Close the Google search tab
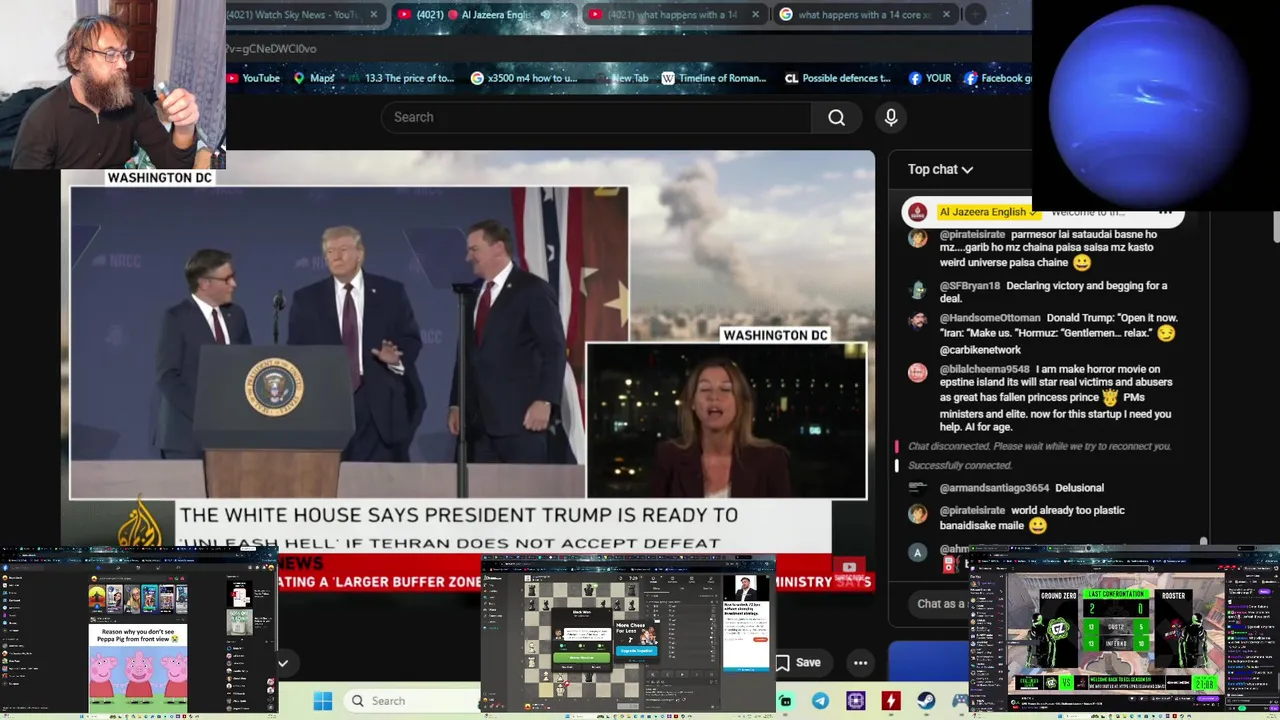This screenshot has width=1280, height=720. click(945, 14)
